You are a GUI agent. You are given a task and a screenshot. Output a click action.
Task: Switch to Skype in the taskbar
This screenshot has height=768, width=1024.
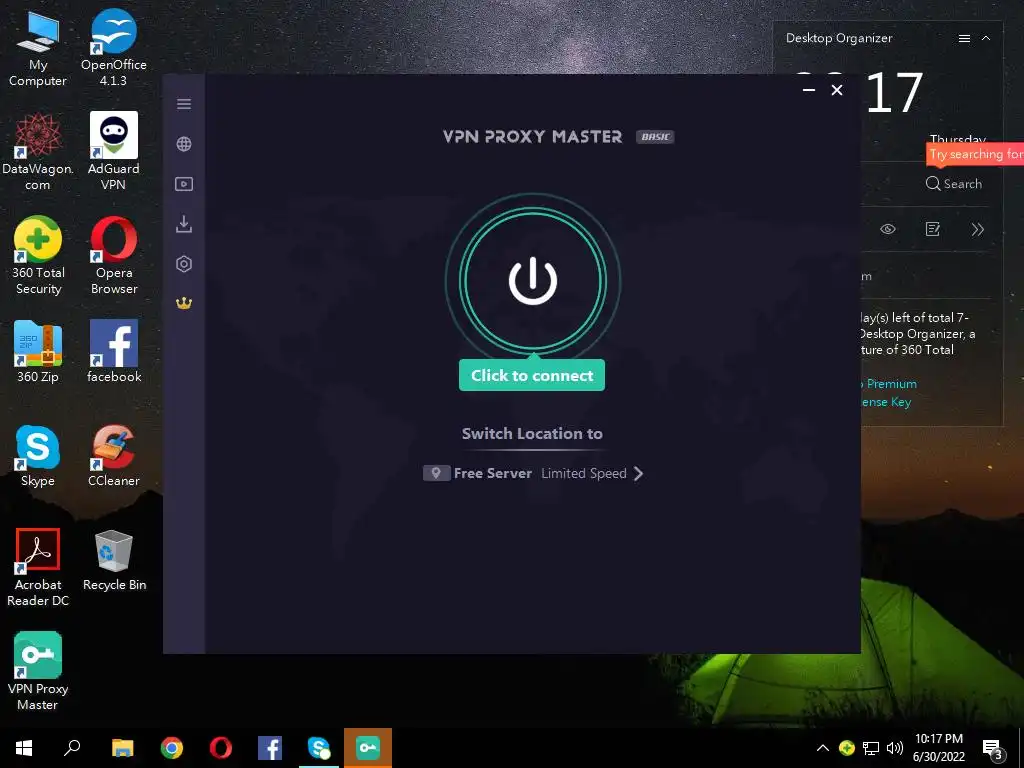click(x=319, y=748)
